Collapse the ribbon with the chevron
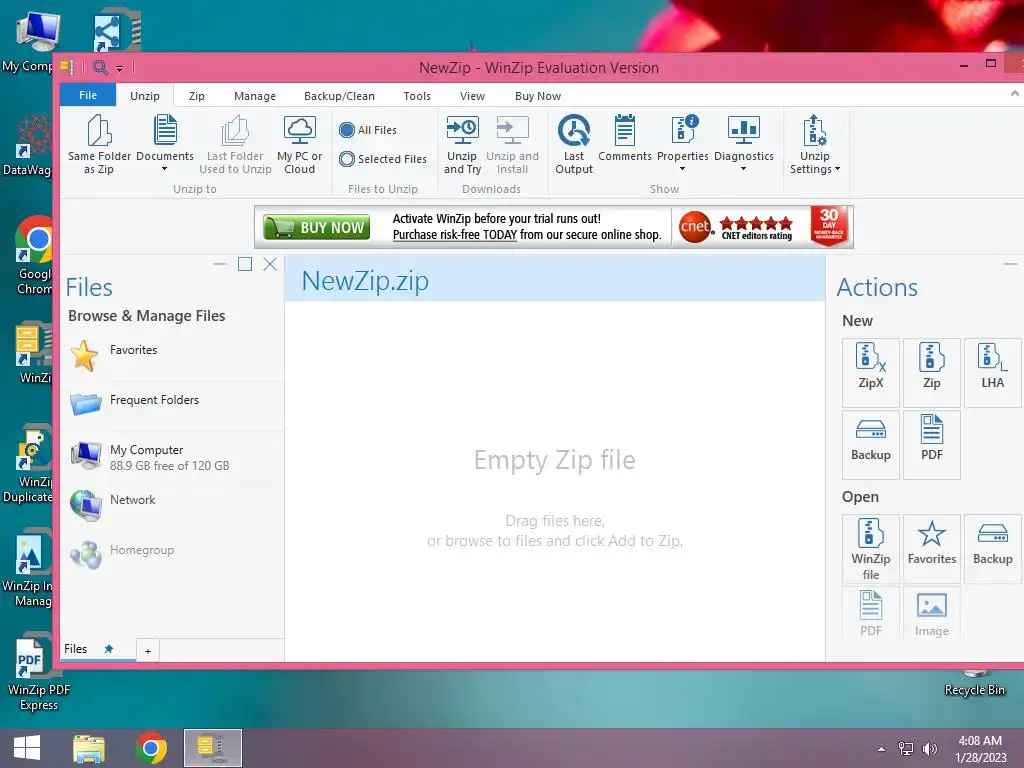 (1014, 93)
